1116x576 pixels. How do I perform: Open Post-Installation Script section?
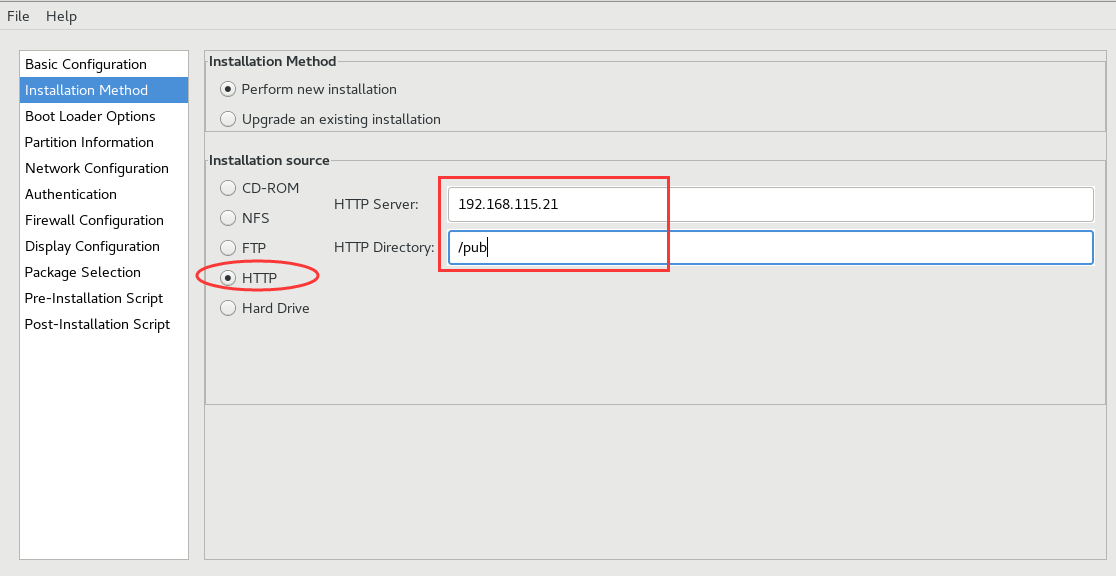coord(104,324)
